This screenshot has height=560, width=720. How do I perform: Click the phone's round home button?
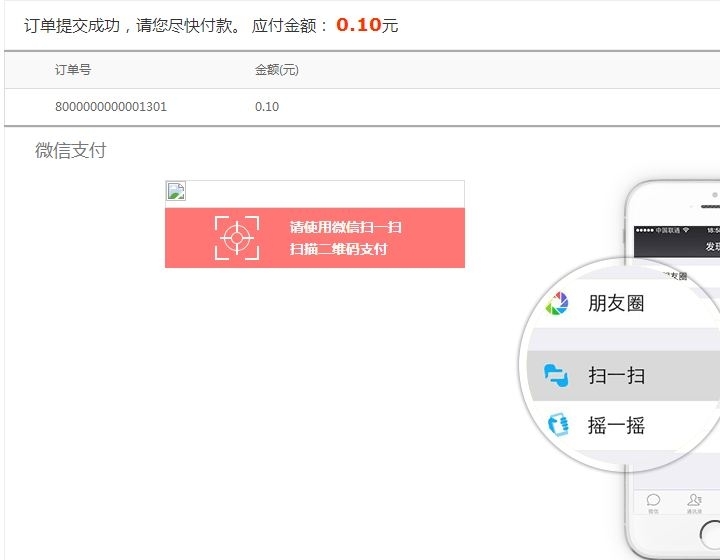[x=710, y=534]
